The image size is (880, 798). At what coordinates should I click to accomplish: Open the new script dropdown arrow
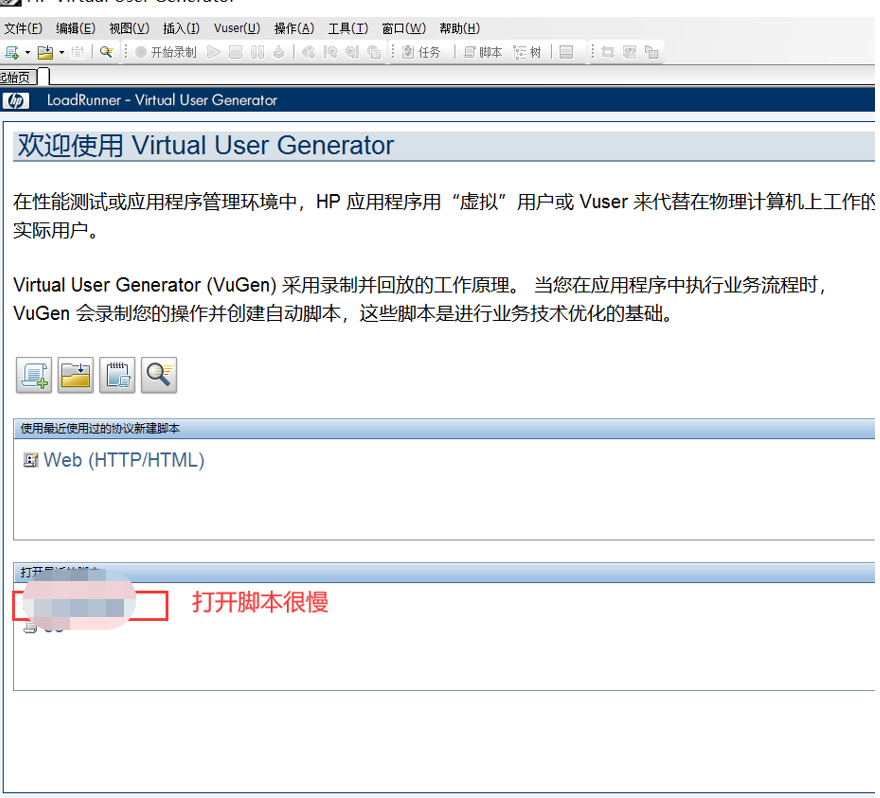click(x=26, y=52)
